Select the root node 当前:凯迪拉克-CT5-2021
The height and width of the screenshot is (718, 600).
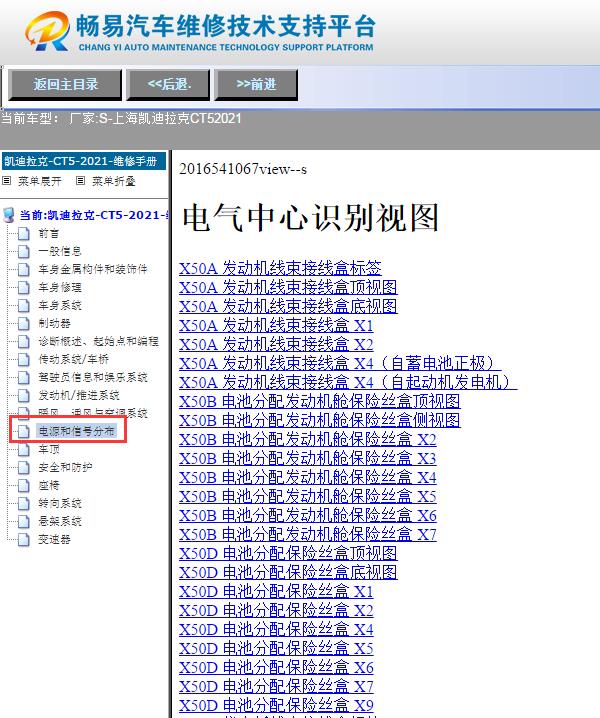point(93,215)
